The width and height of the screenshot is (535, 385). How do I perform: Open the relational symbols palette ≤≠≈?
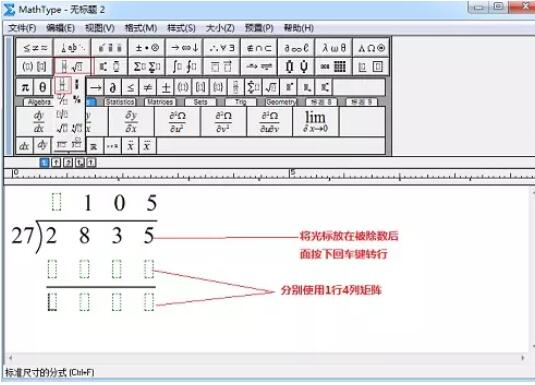(34, 48)
